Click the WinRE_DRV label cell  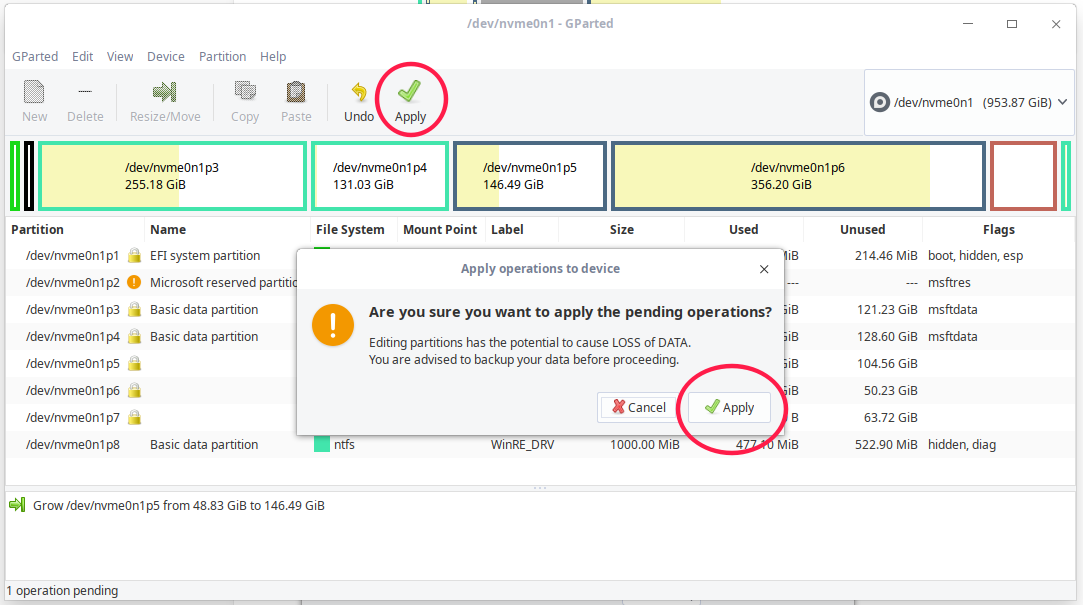pos(522,444)
